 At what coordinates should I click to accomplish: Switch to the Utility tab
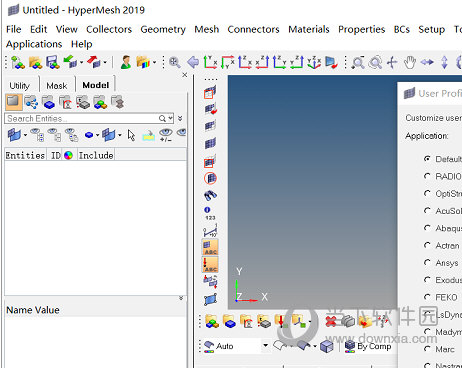(x=20, y=86)
